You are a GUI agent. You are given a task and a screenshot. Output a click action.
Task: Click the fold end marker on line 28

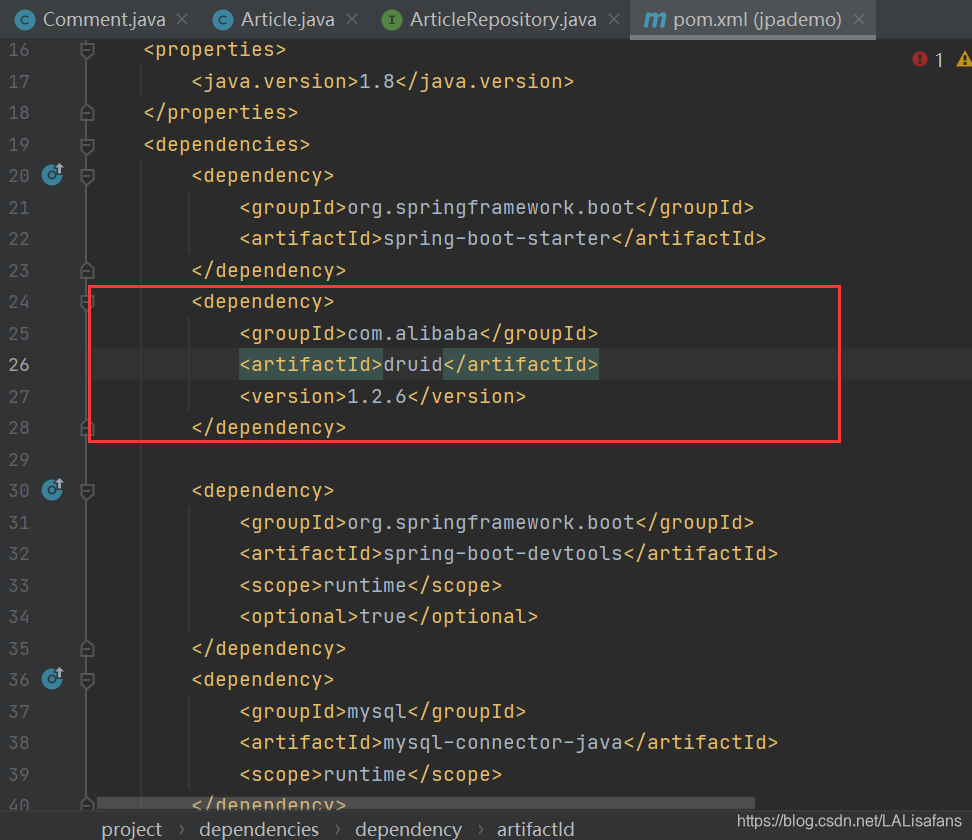click(x=87, y=428)
